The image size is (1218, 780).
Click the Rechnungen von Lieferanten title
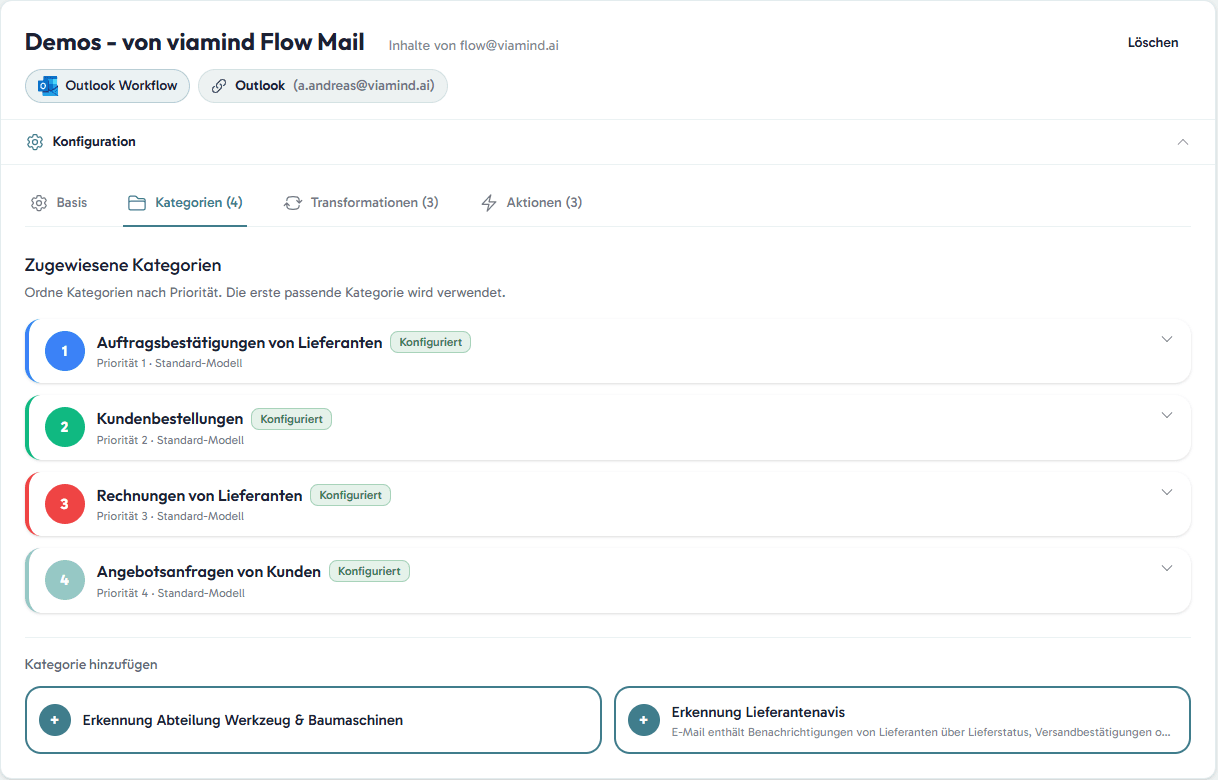pyautogui.click(x=200, y=496)
